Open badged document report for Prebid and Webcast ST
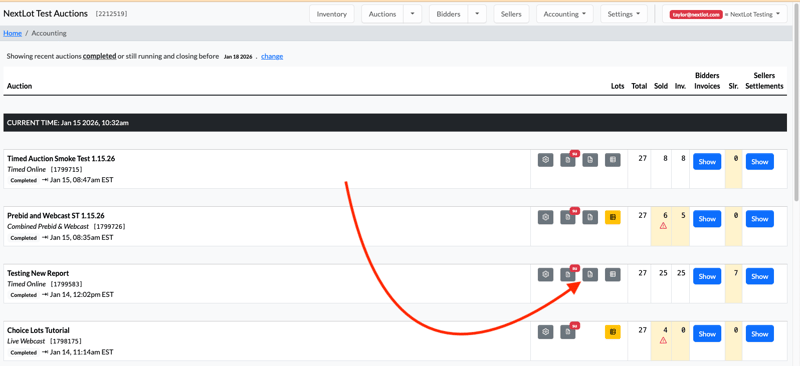 (x=568, y=217)
